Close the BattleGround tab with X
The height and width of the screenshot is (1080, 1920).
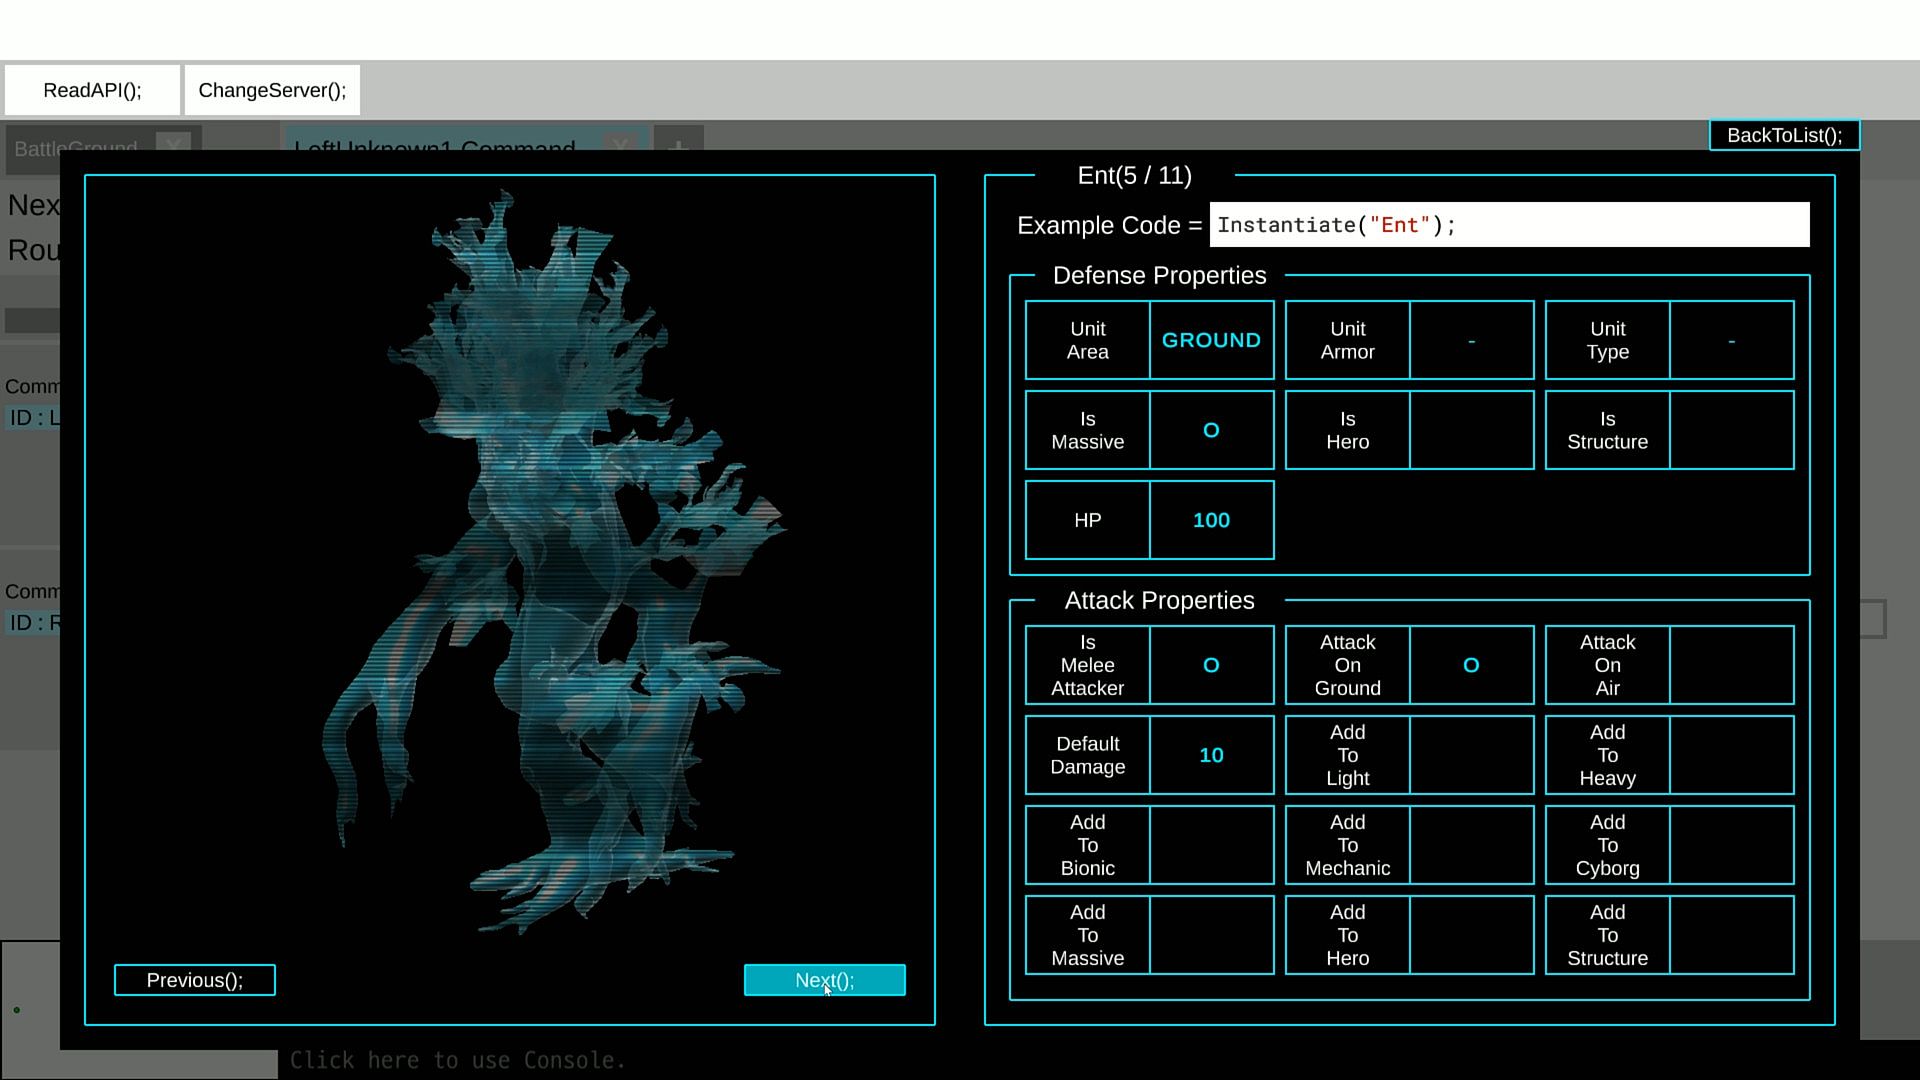point(174,140)
